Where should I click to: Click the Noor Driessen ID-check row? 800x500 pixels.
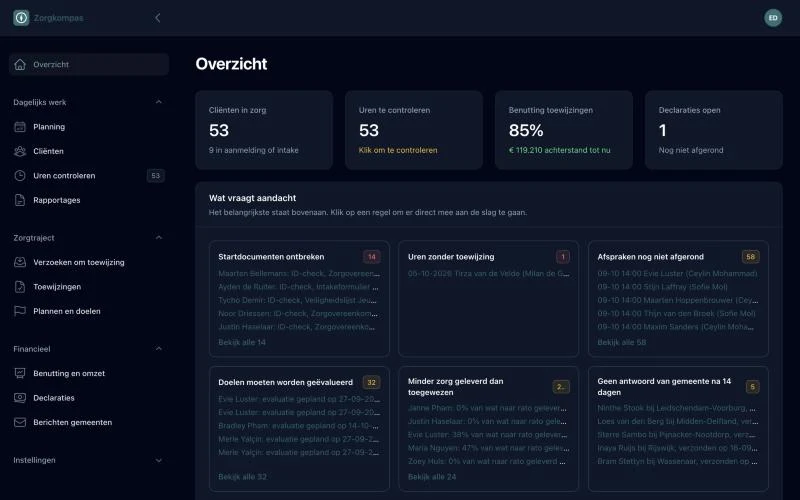(x=299, y=313)
